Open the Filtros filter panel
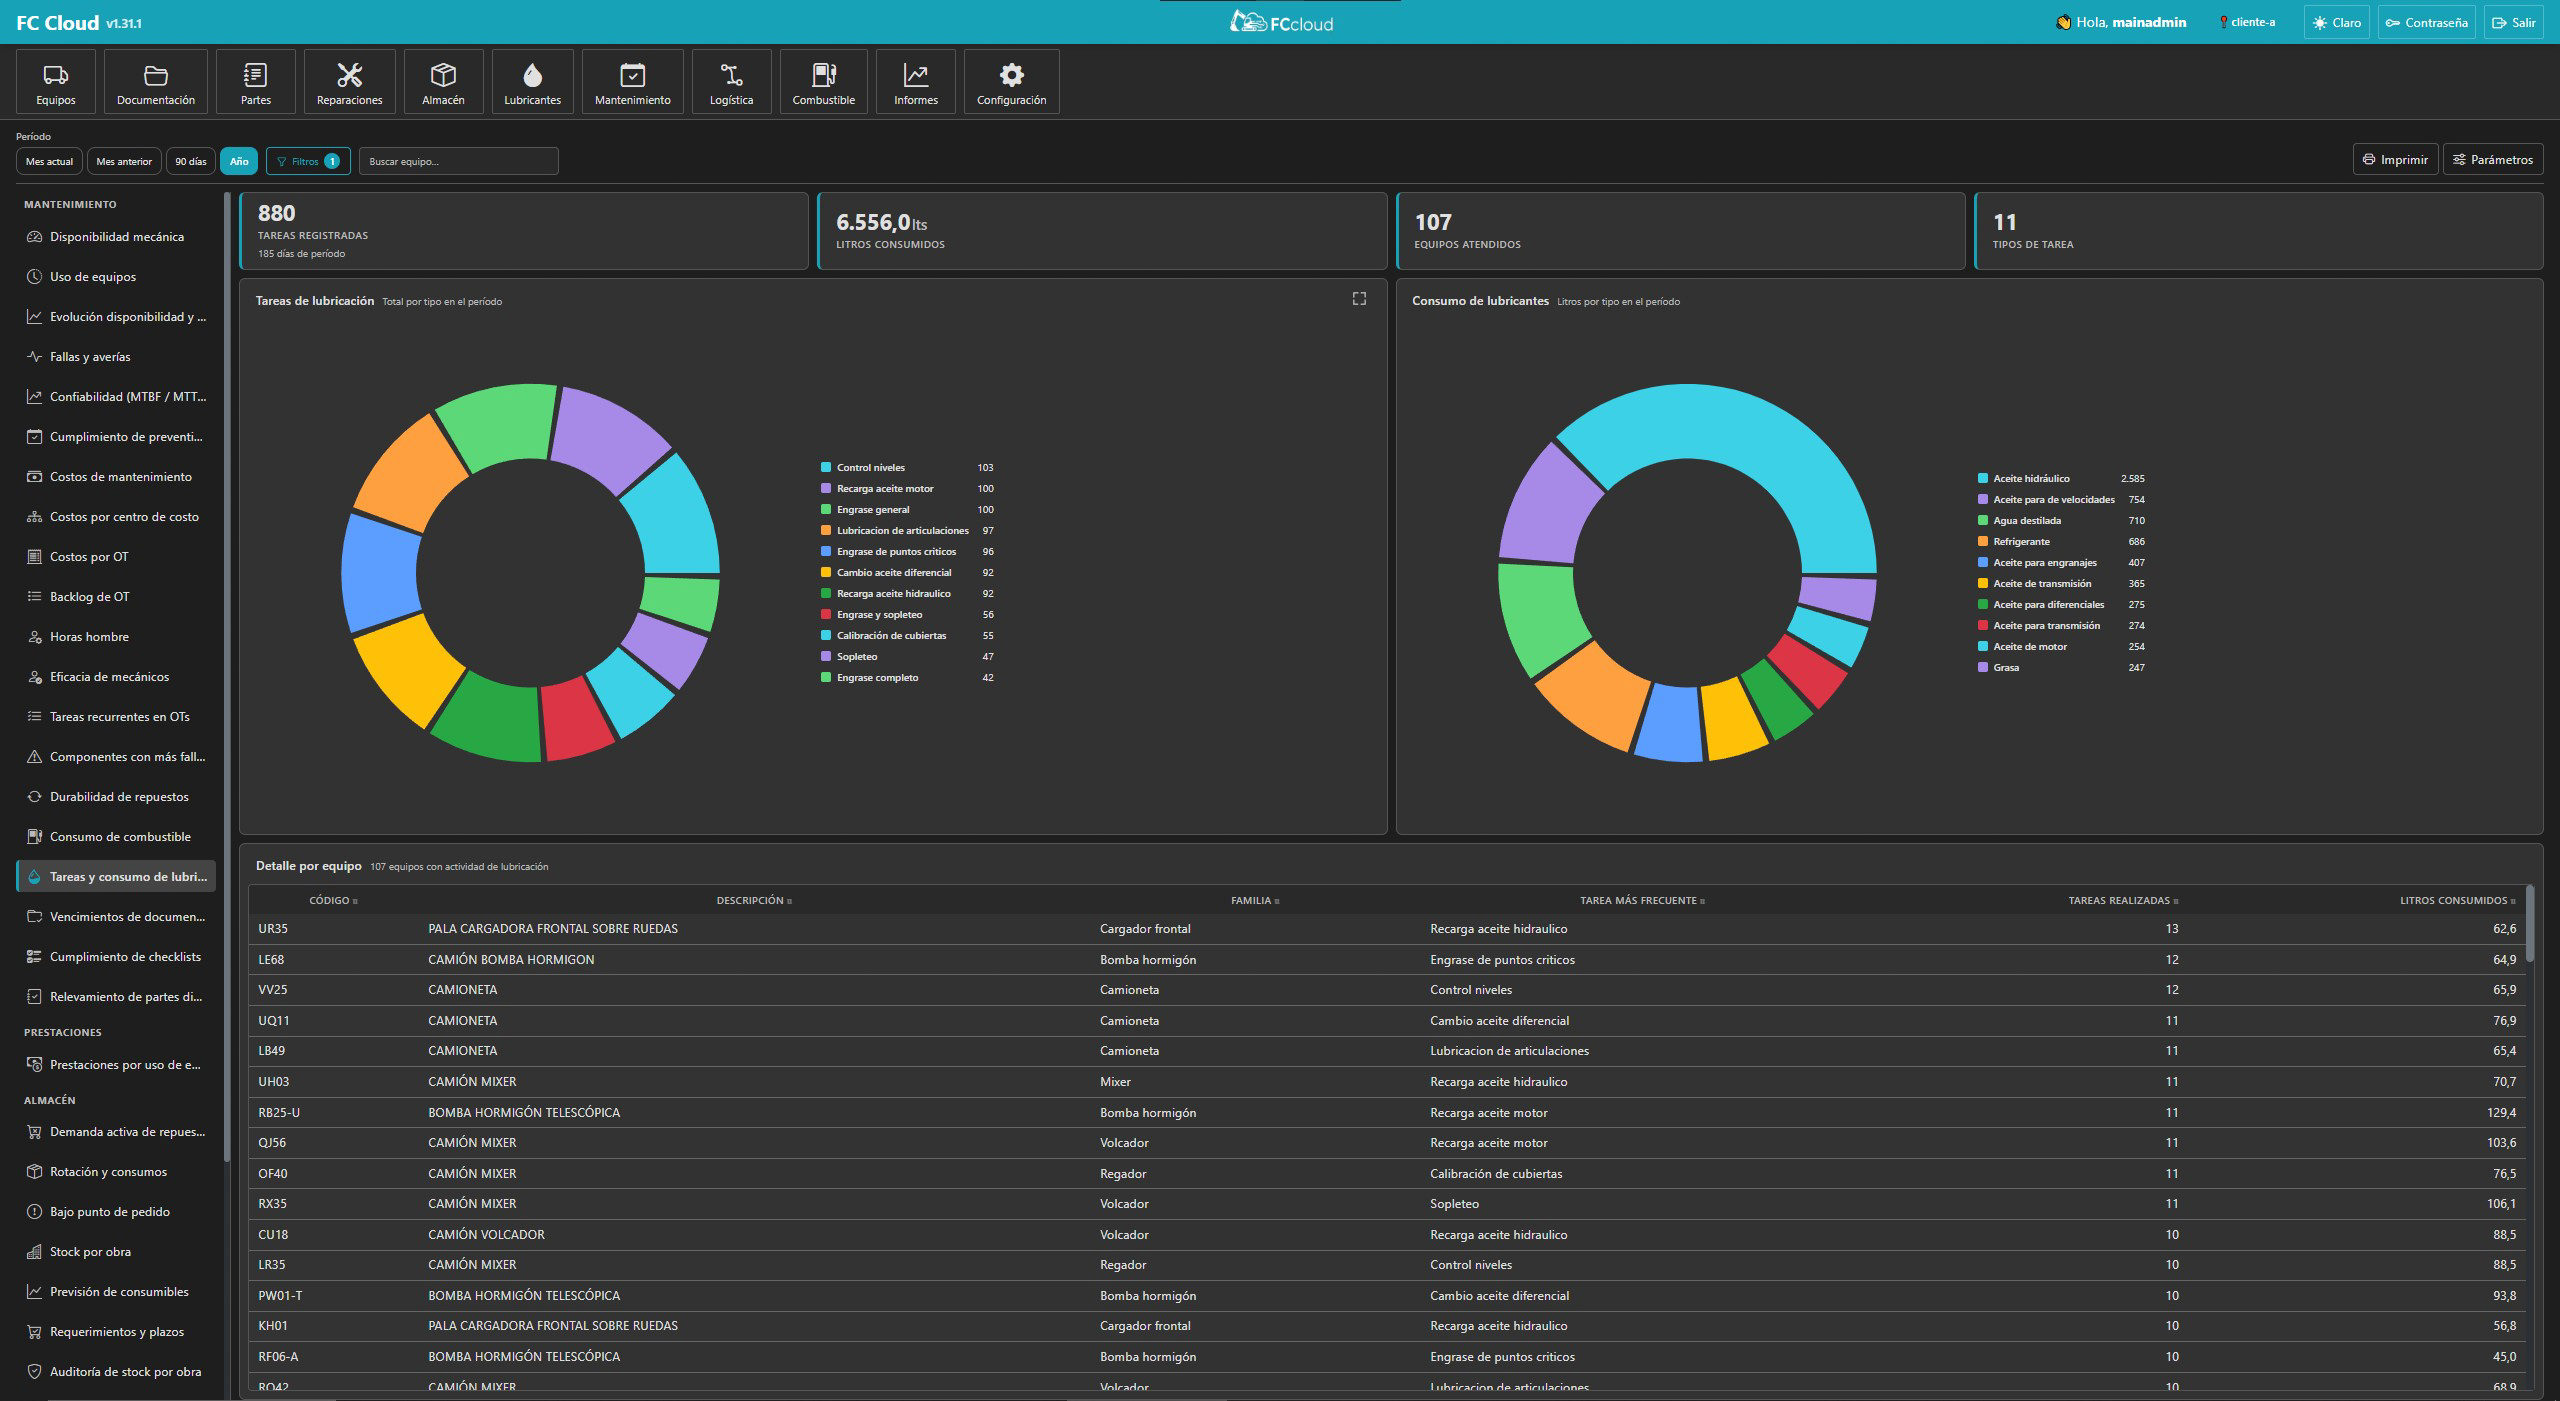The height and width of the screenshot is (1401, 2560). [308, 161]
